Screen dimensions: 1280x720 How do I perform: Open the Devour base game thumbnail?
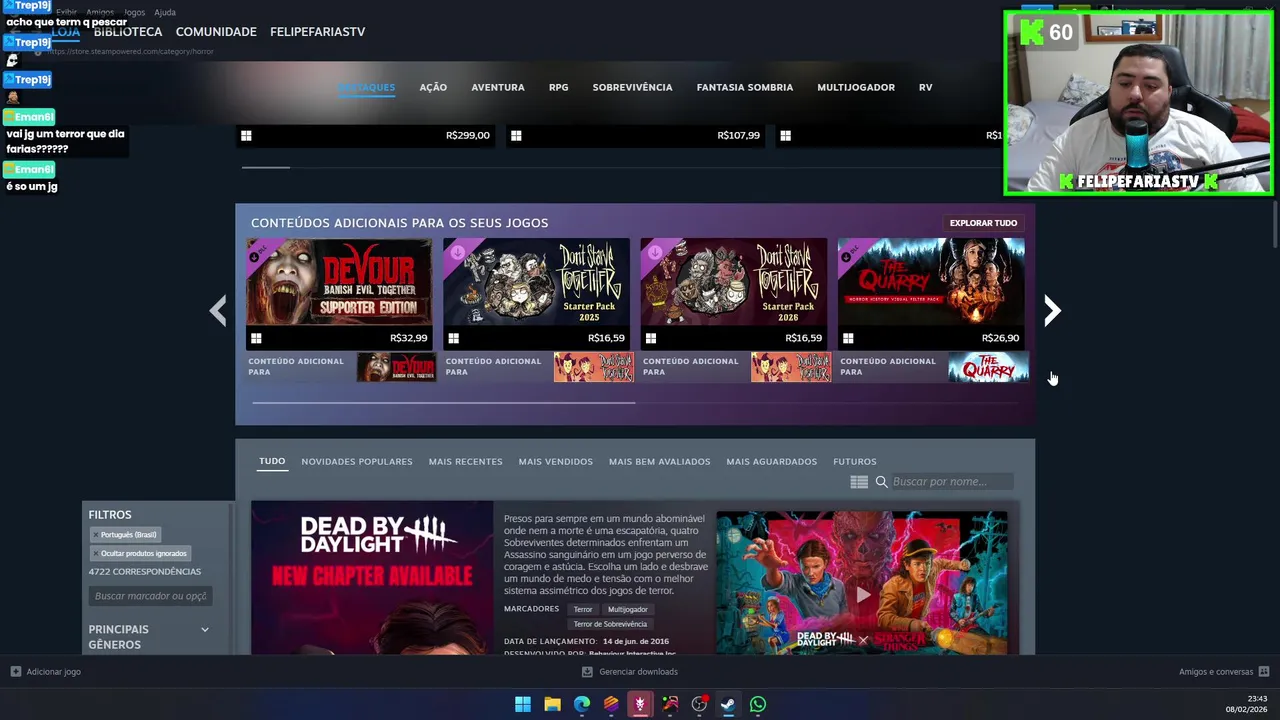pyautogui.click(x=396, y=368)
